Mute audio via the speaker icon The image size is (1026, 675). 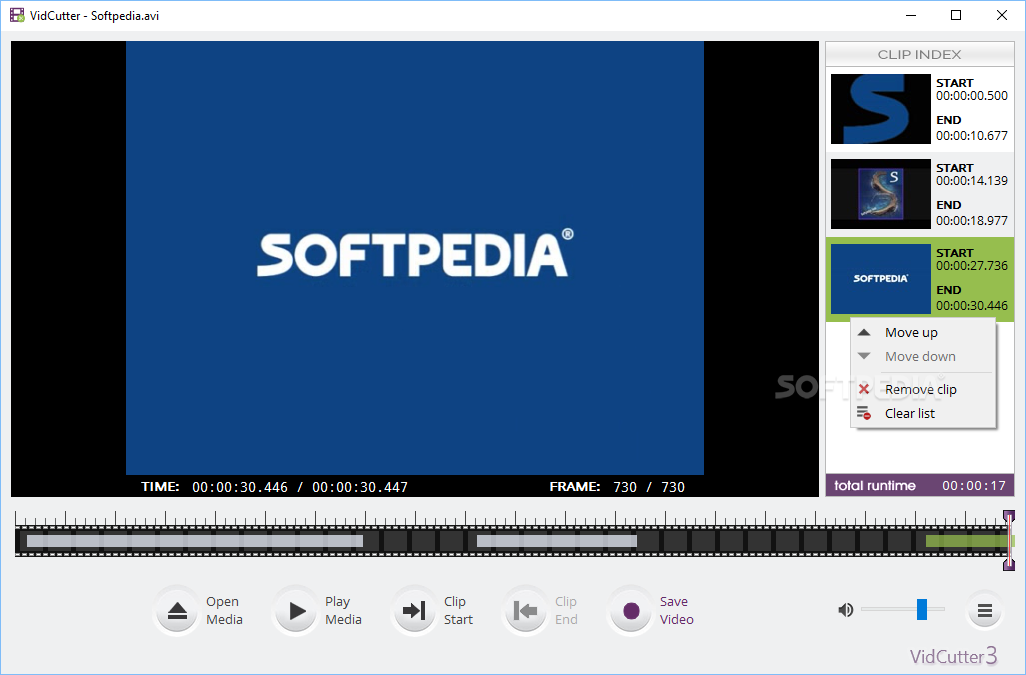click(x=845, y=610)
